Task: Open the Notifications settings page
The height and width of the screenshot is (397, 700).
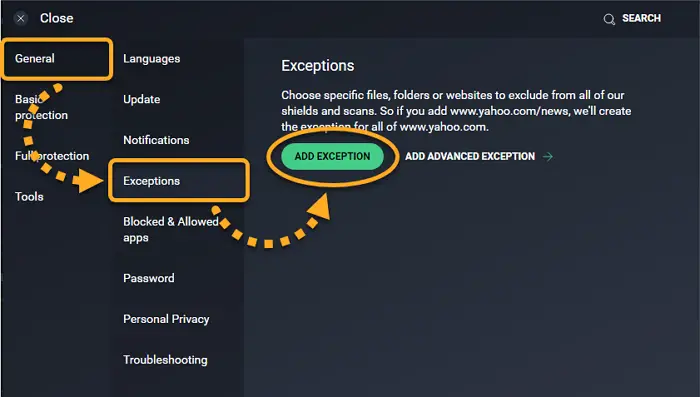Action: (156, 140)
